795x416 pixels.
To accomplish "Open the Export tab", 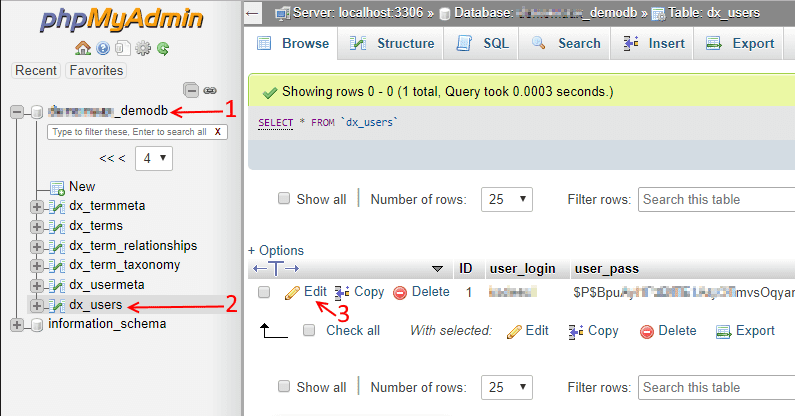I will tap(739, 44).
